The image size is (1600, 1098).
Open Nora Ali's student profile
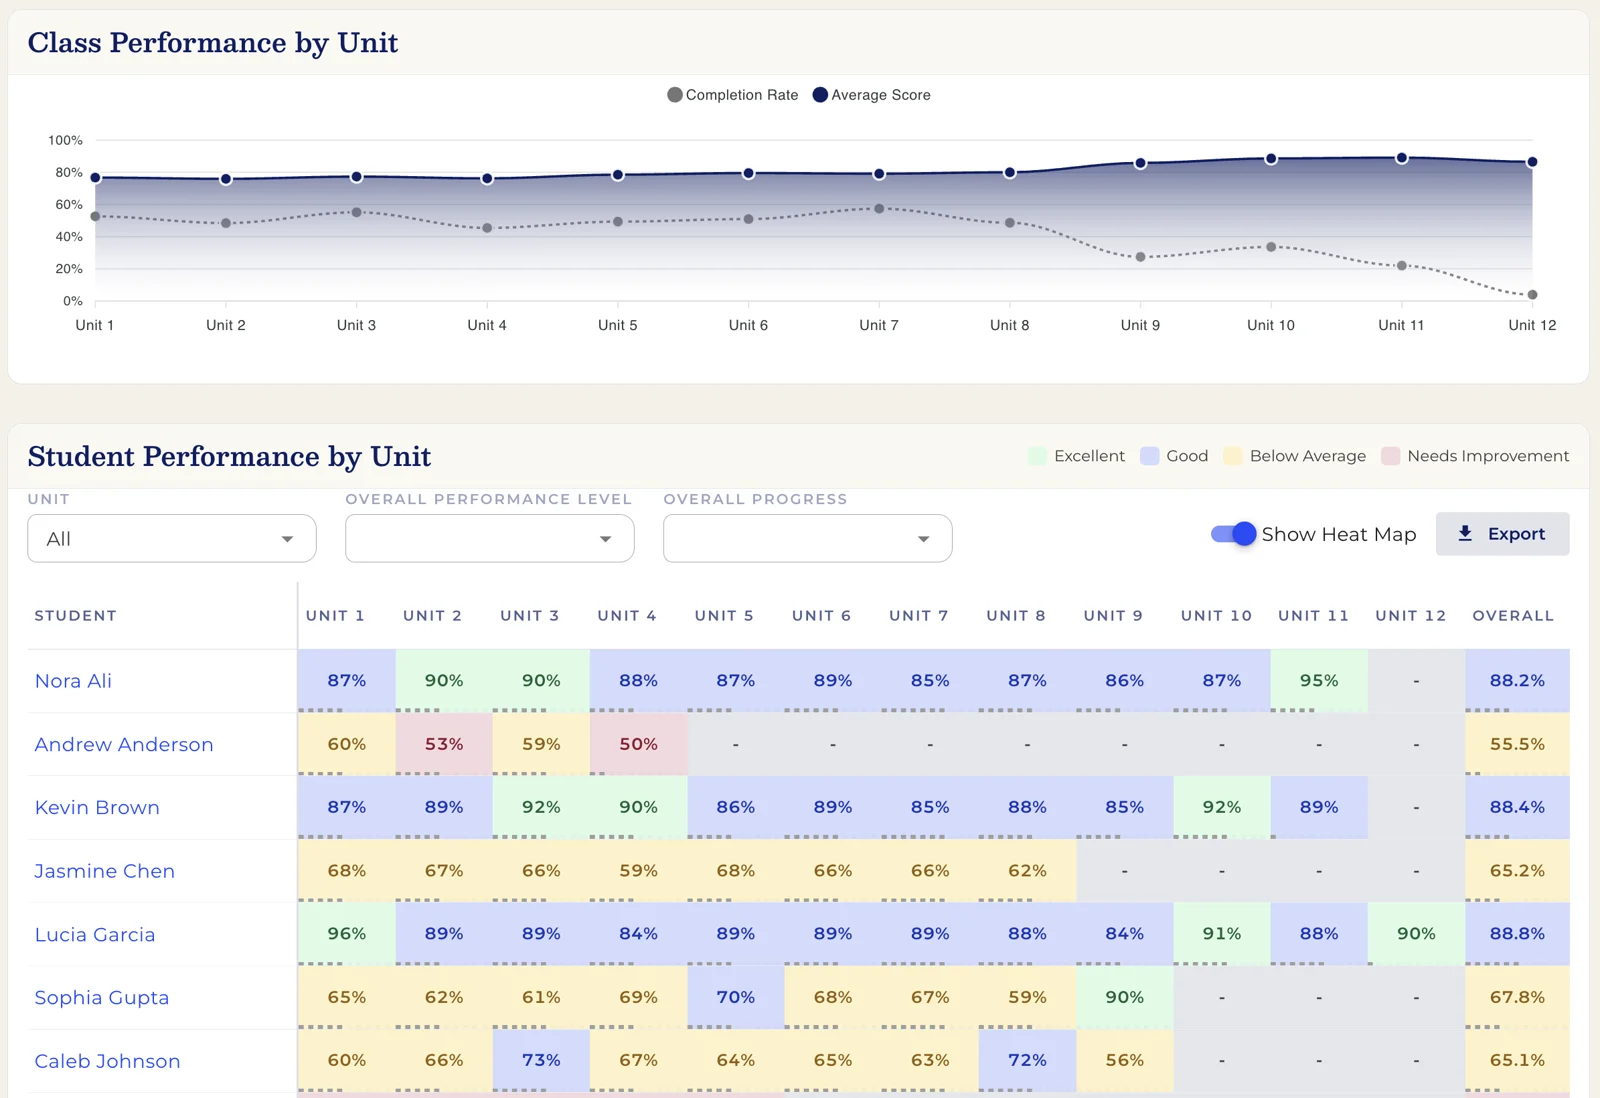pos(73,681)
